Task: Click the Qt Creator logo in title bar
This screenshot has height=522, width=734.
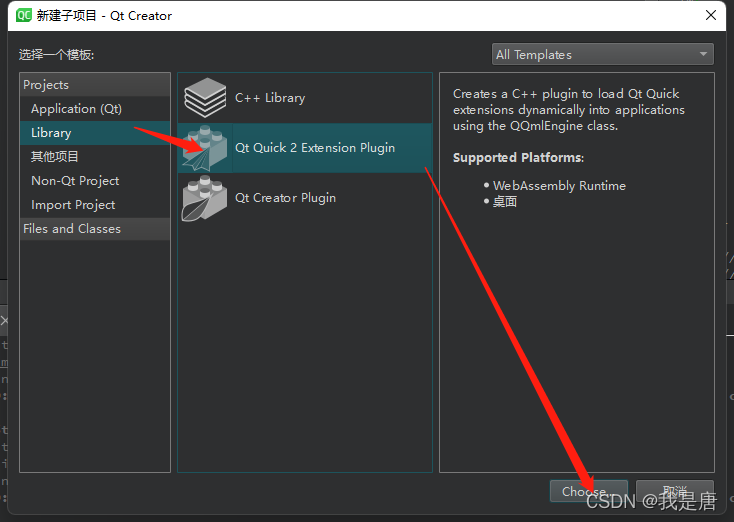Action: [23, 15]
